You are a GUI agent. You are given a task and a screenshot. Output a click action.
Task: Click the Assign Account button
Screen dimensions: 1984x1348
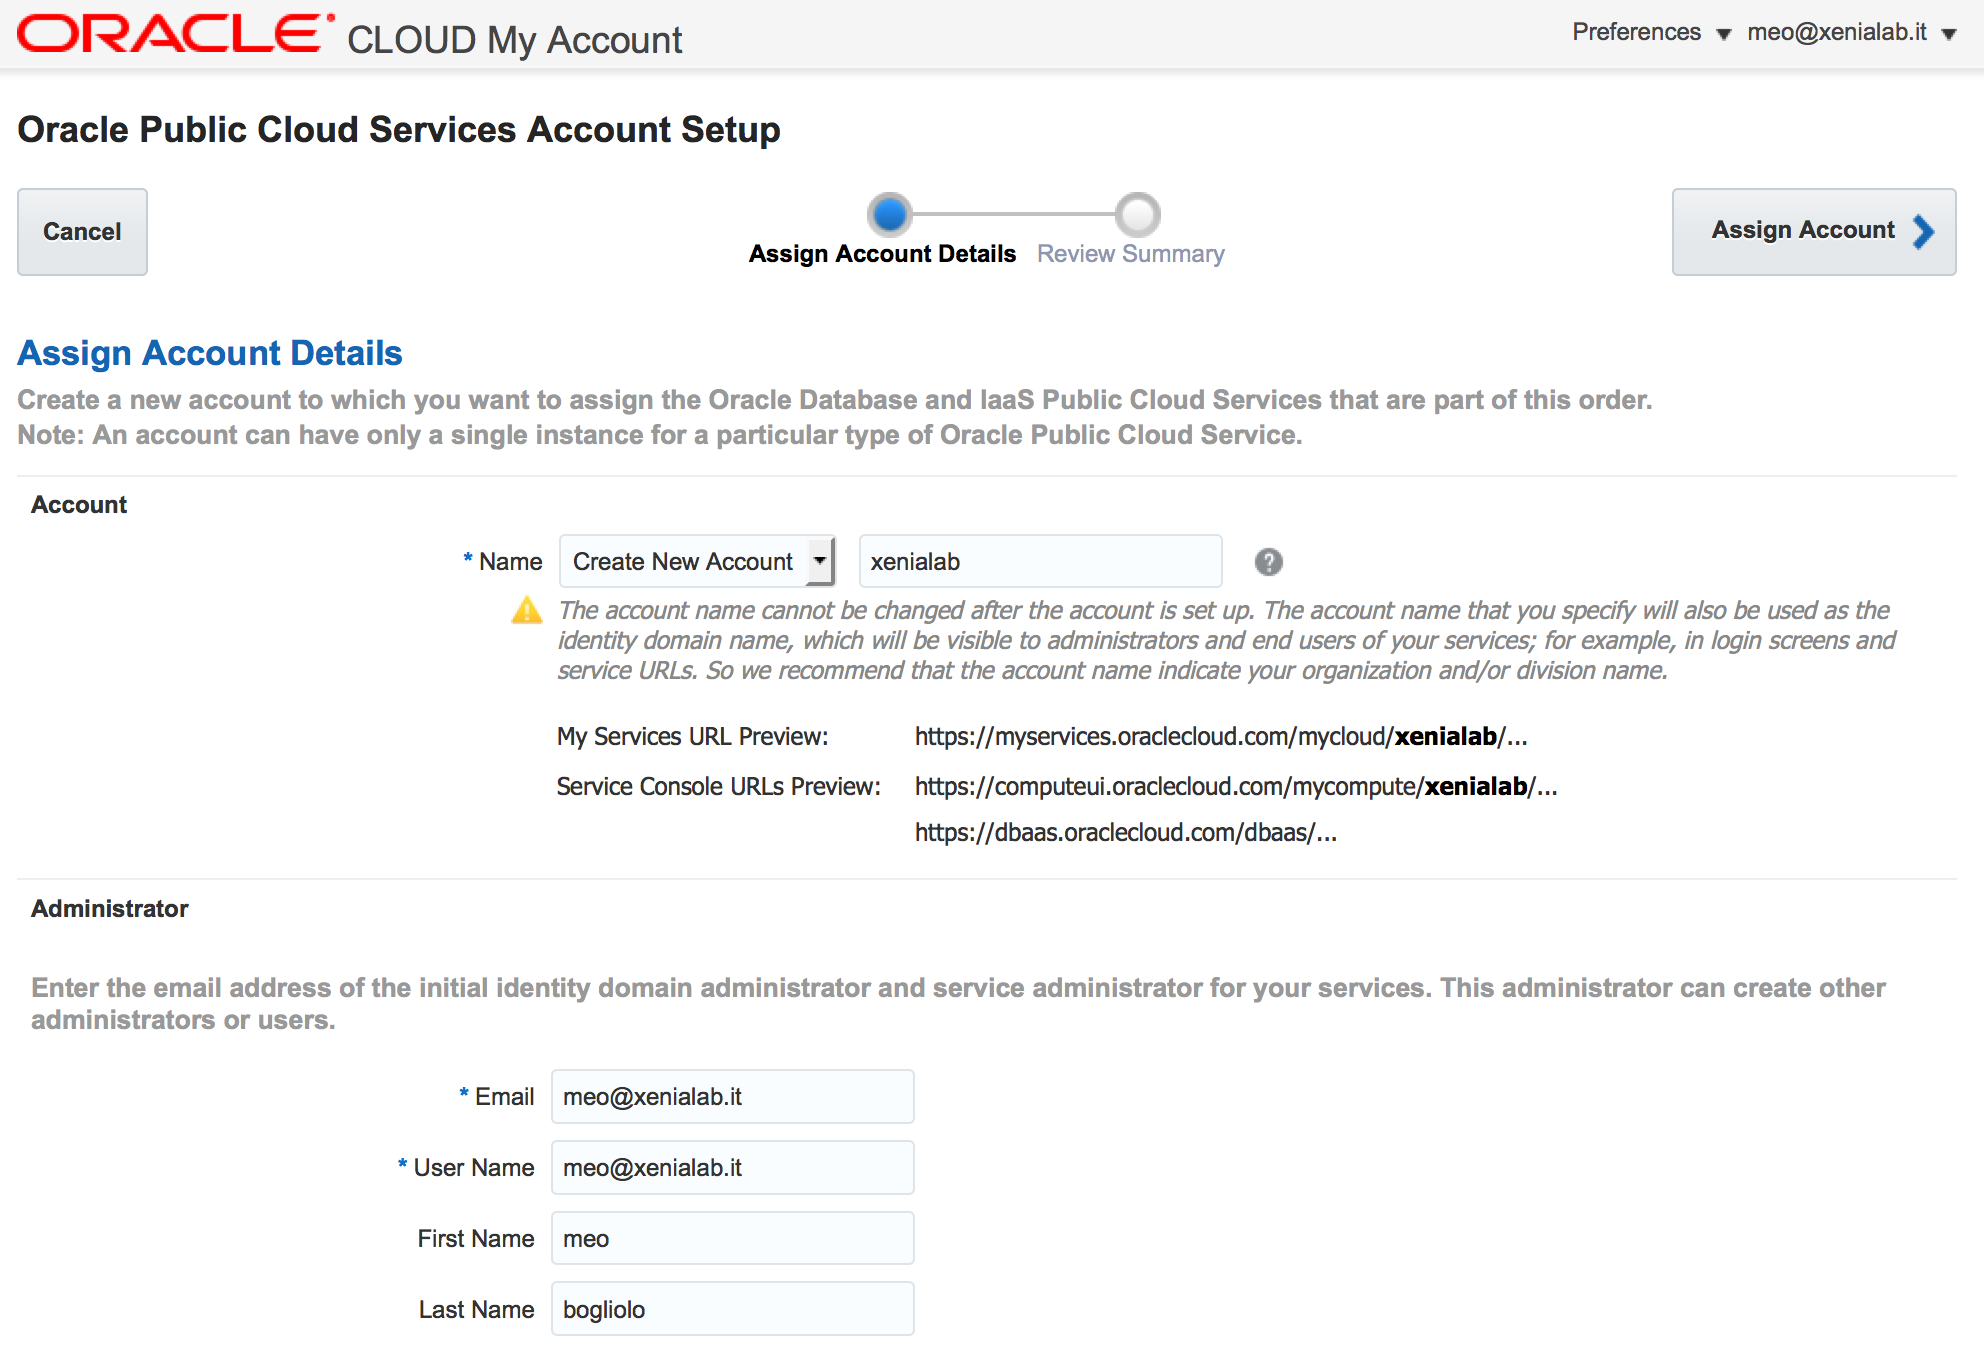click(1814, 231)
